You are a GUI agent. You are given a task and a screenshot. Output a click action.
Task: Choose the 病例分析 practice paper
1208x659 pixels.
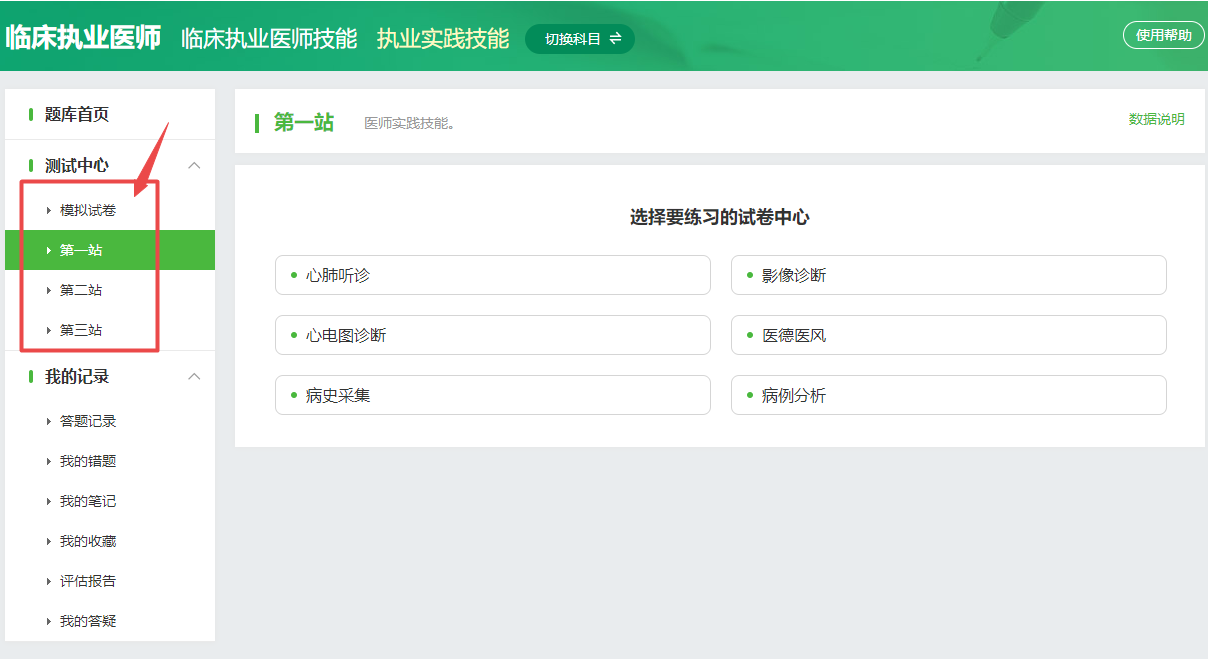[948, 395]
